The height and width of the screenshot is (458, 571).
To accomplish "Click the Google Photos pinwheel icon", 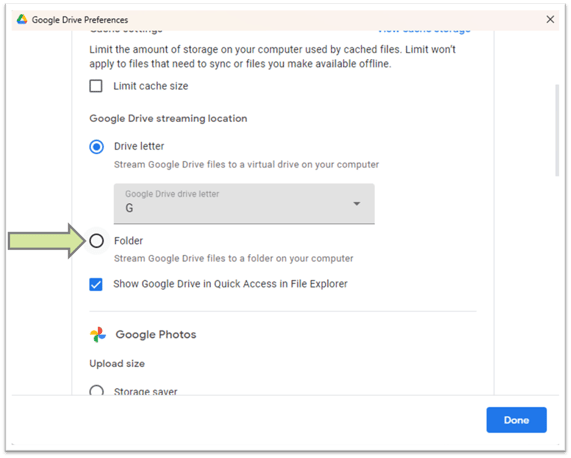I will click(x=98, y=335).
